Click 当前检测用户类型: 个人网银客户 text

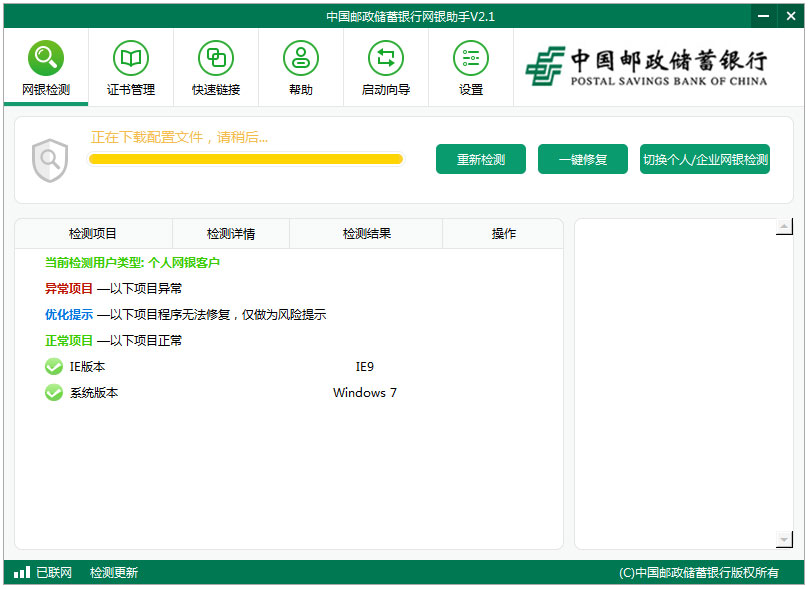(x=132, y=262)
